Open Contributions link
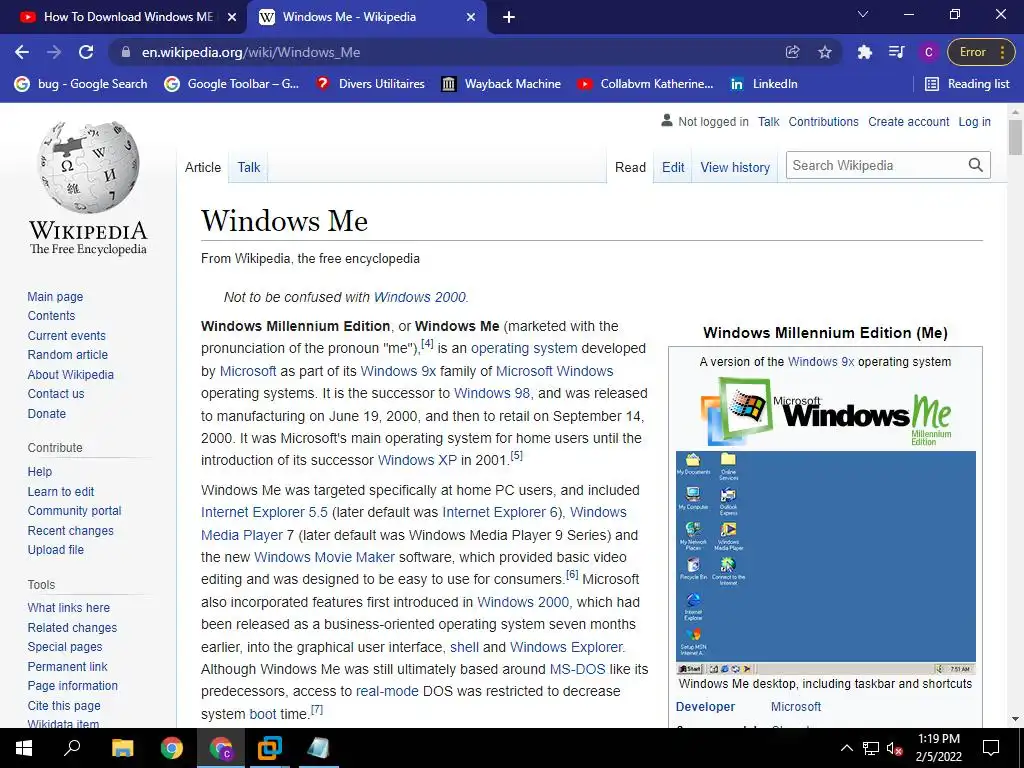The image size is (1024, 768). (x=824, y=121)
